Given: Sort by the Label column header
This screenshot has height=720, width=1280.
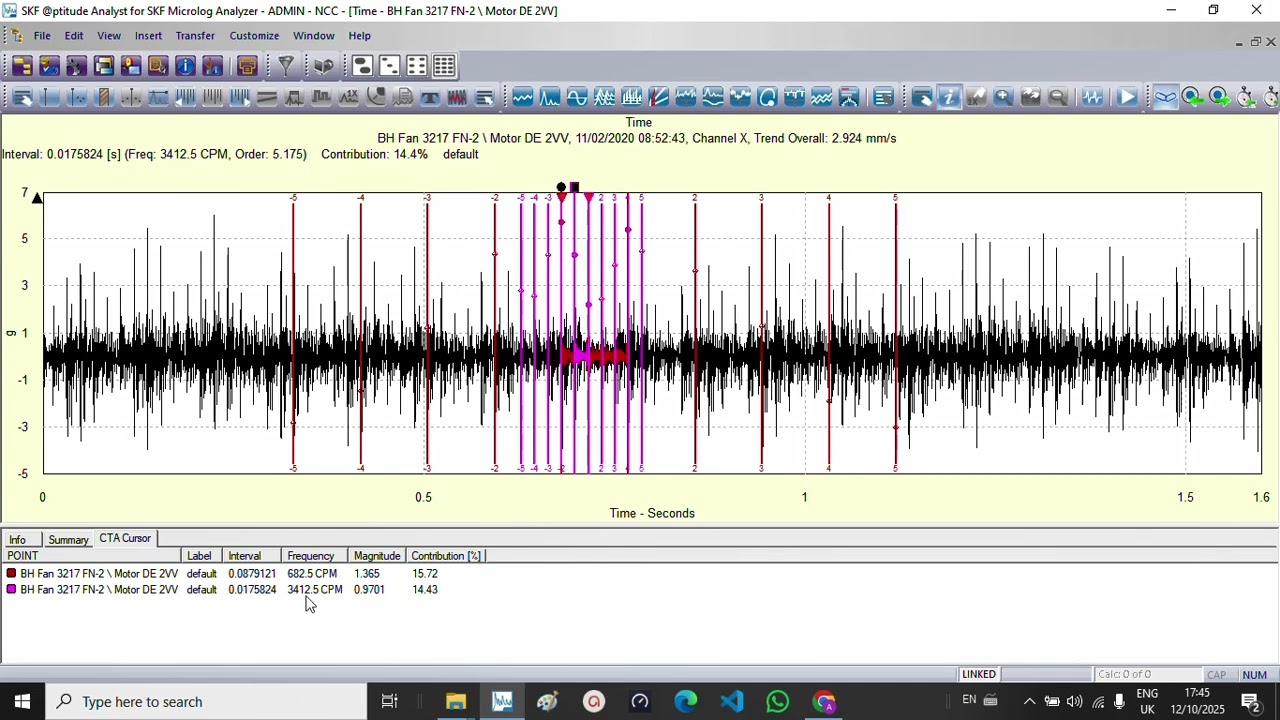Looking at the screenshot, I should coord(202,556).
